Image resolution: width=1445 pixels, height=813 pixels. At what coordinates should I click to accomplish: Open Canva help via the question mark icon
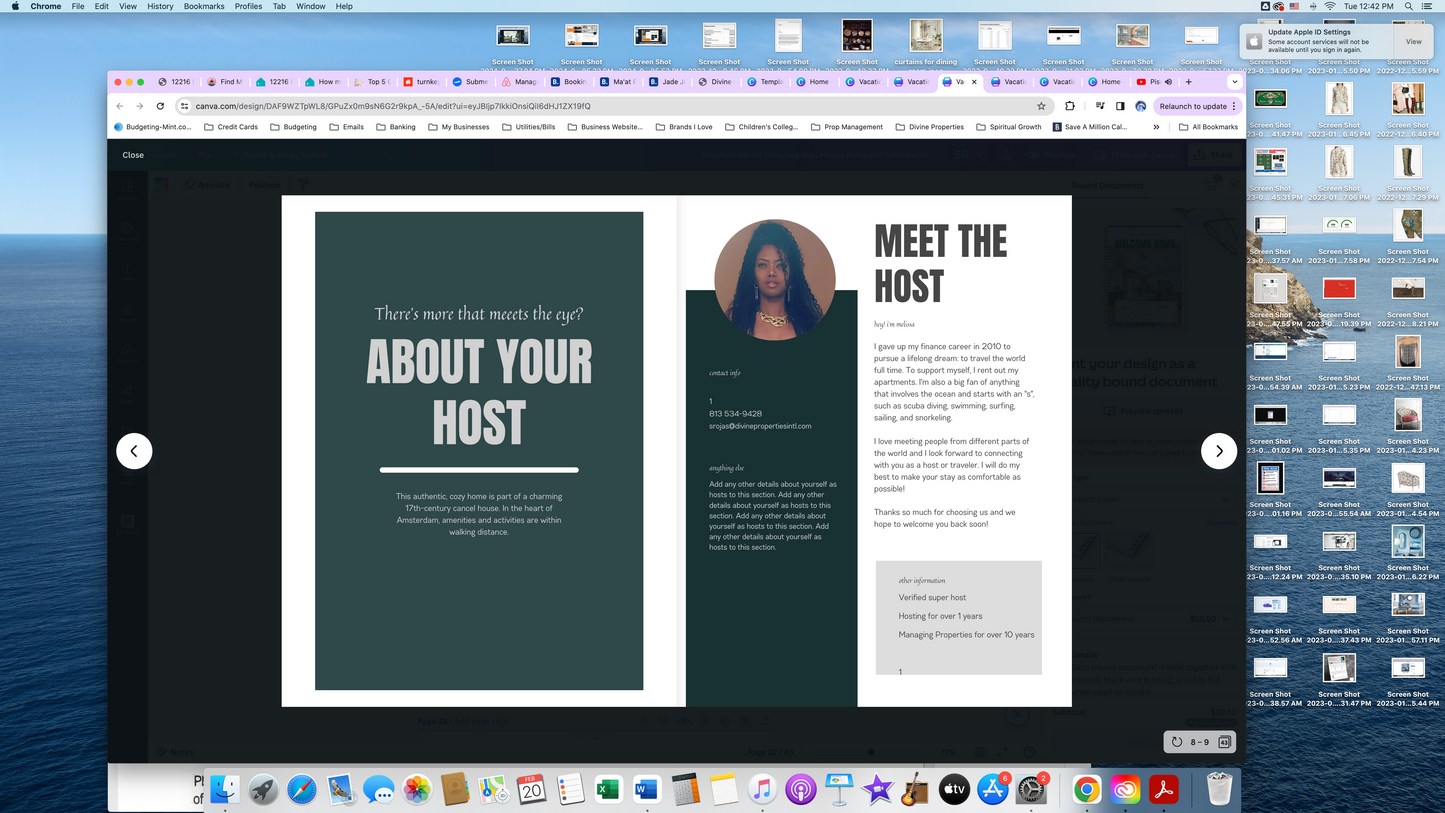tap(1029, 751)
